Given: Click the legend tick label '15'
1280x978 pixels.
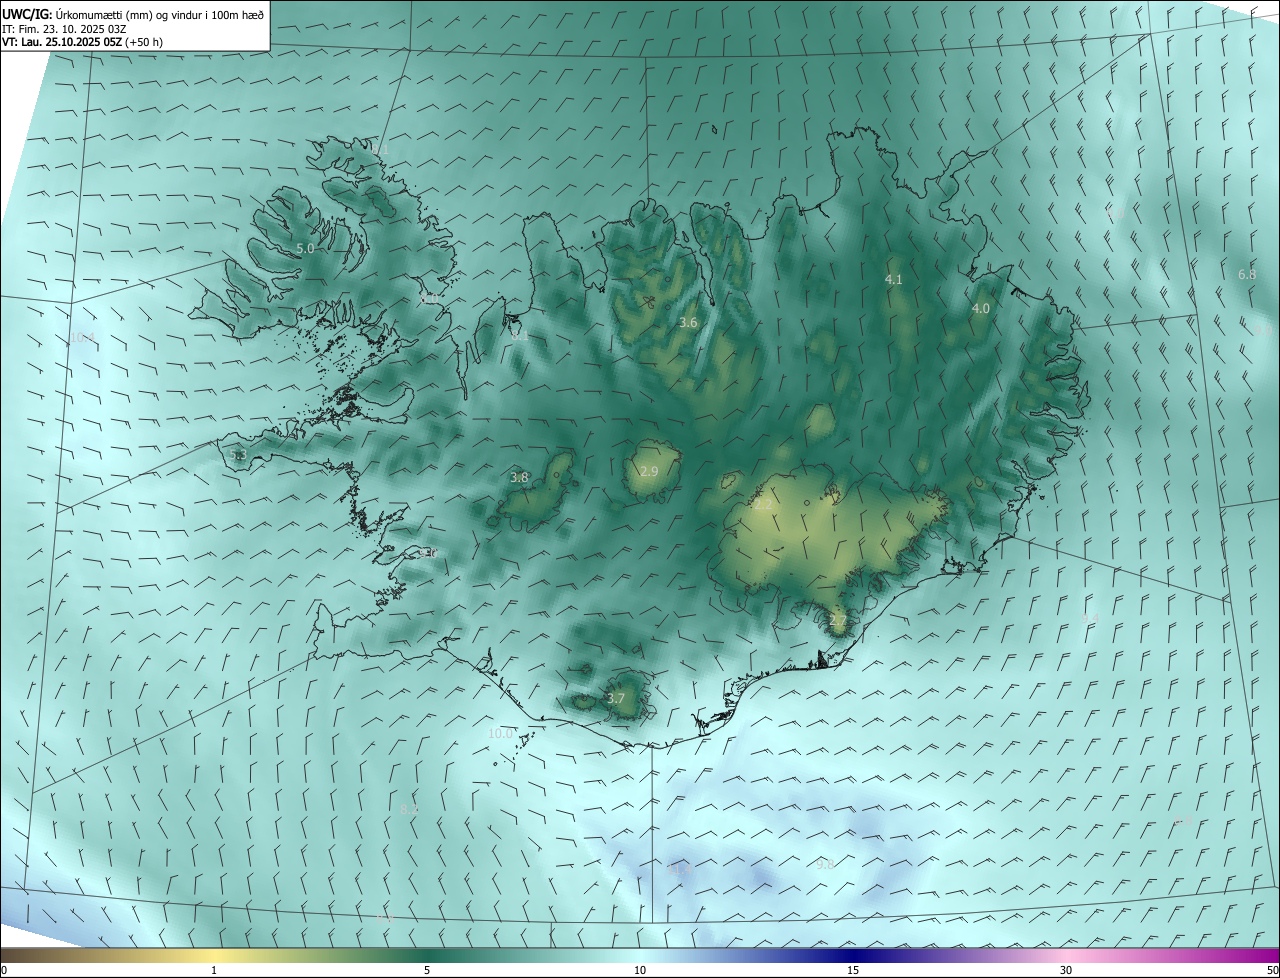Looking at the screenshot, I should [853, 970].
